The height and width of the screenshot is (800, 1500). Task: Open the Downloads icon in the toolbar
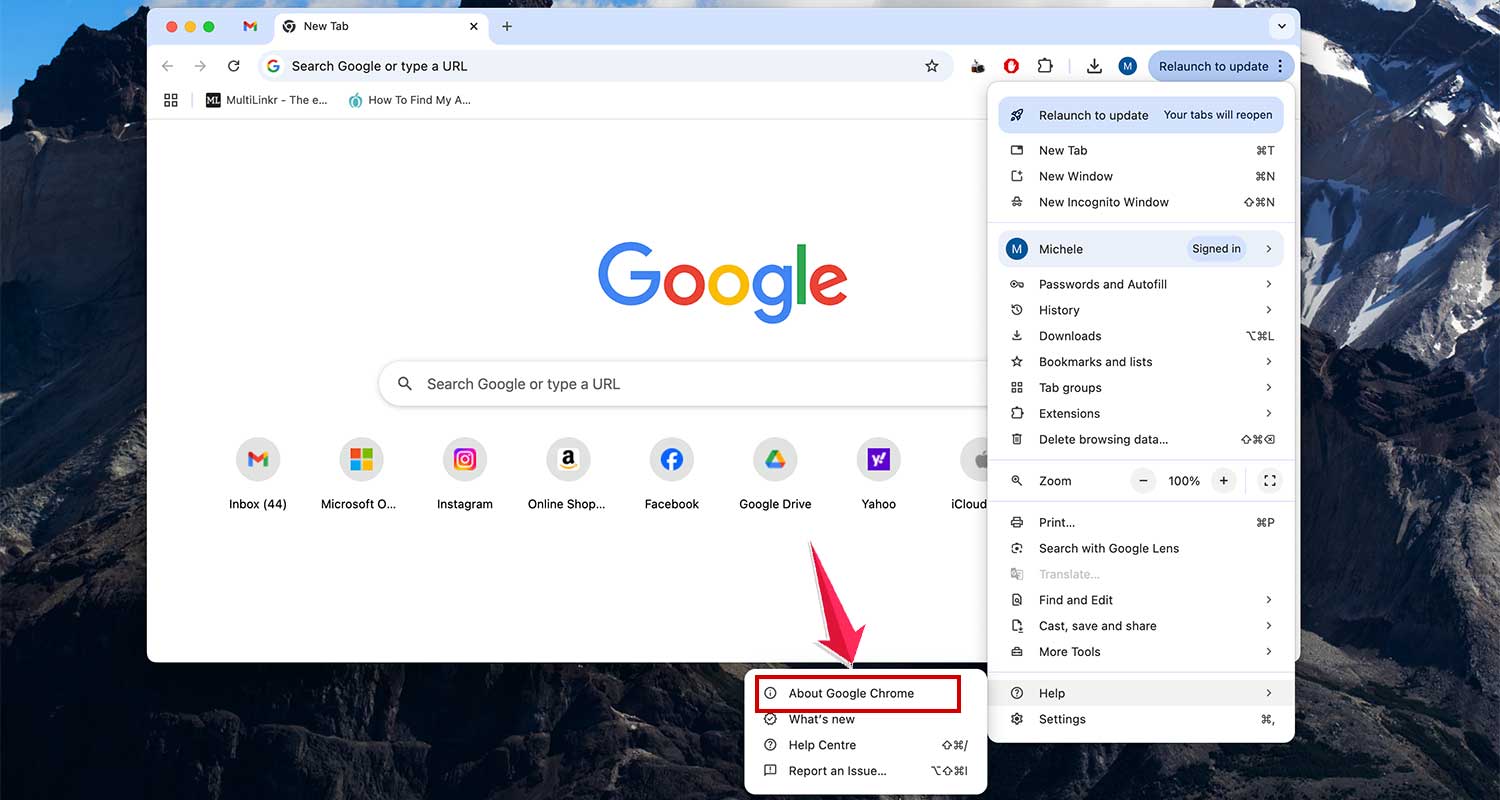coord(1094,66)
